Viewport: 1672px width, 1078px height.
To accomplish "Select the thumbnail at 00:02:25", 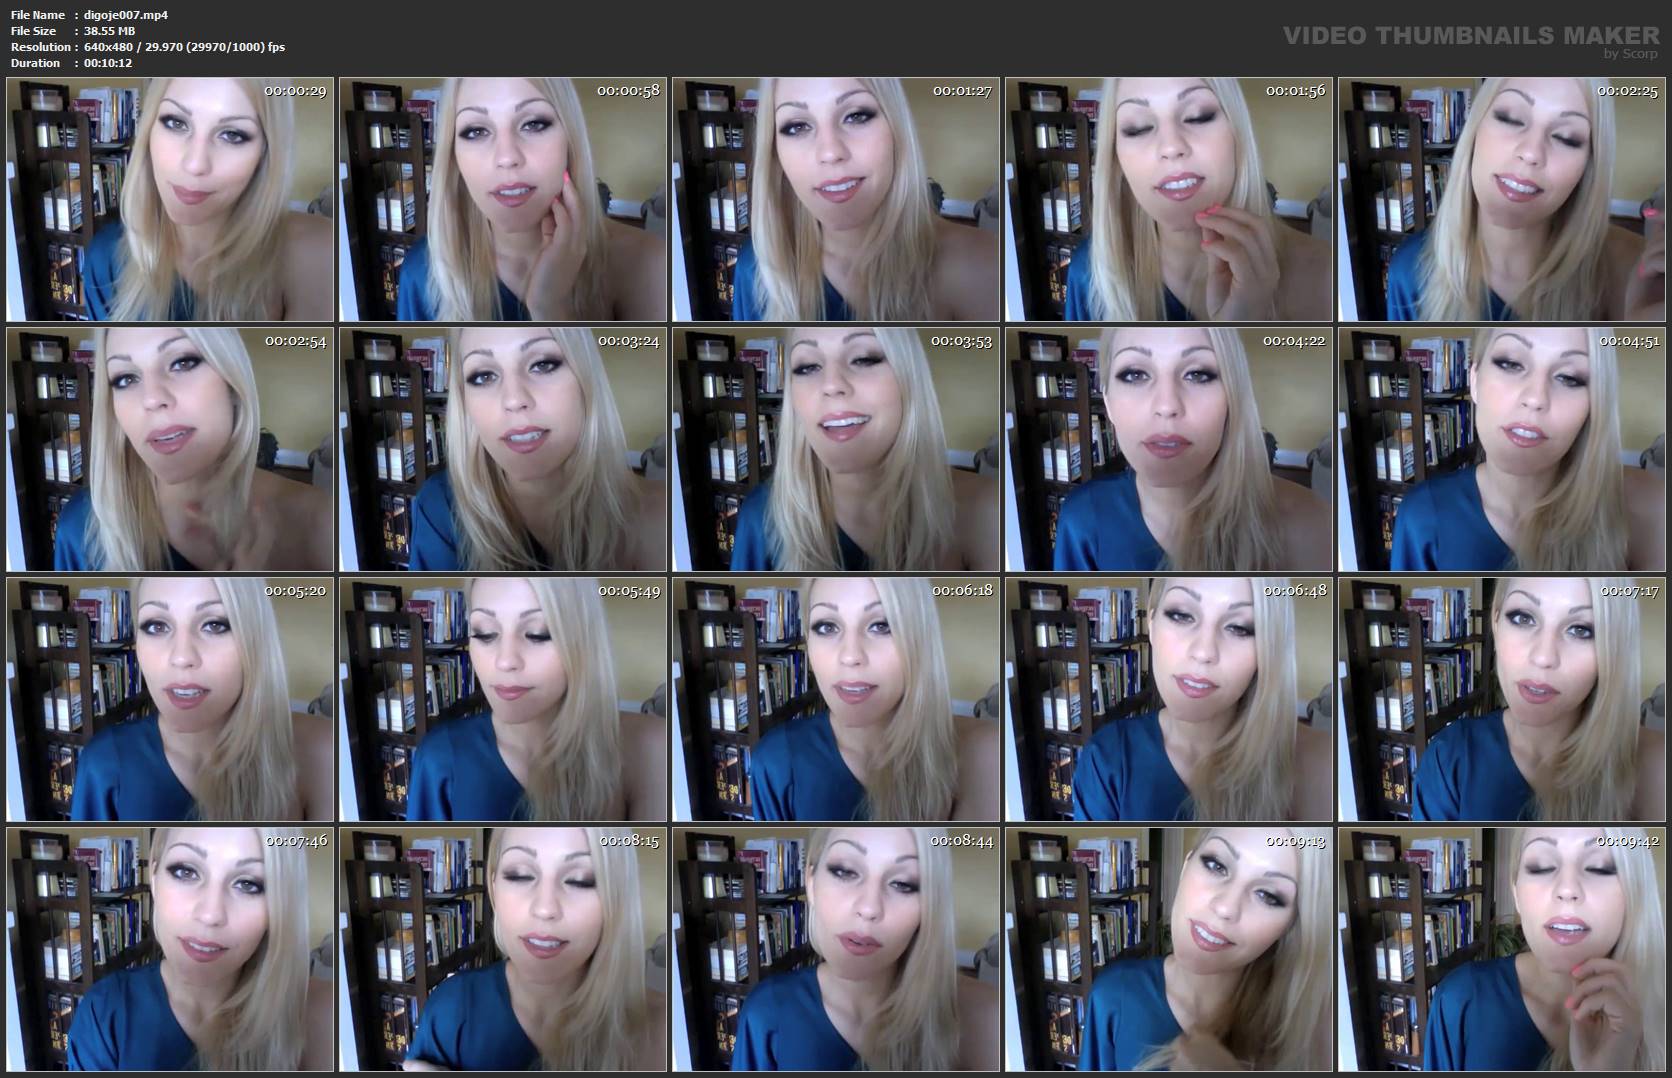I will 1502,200.
